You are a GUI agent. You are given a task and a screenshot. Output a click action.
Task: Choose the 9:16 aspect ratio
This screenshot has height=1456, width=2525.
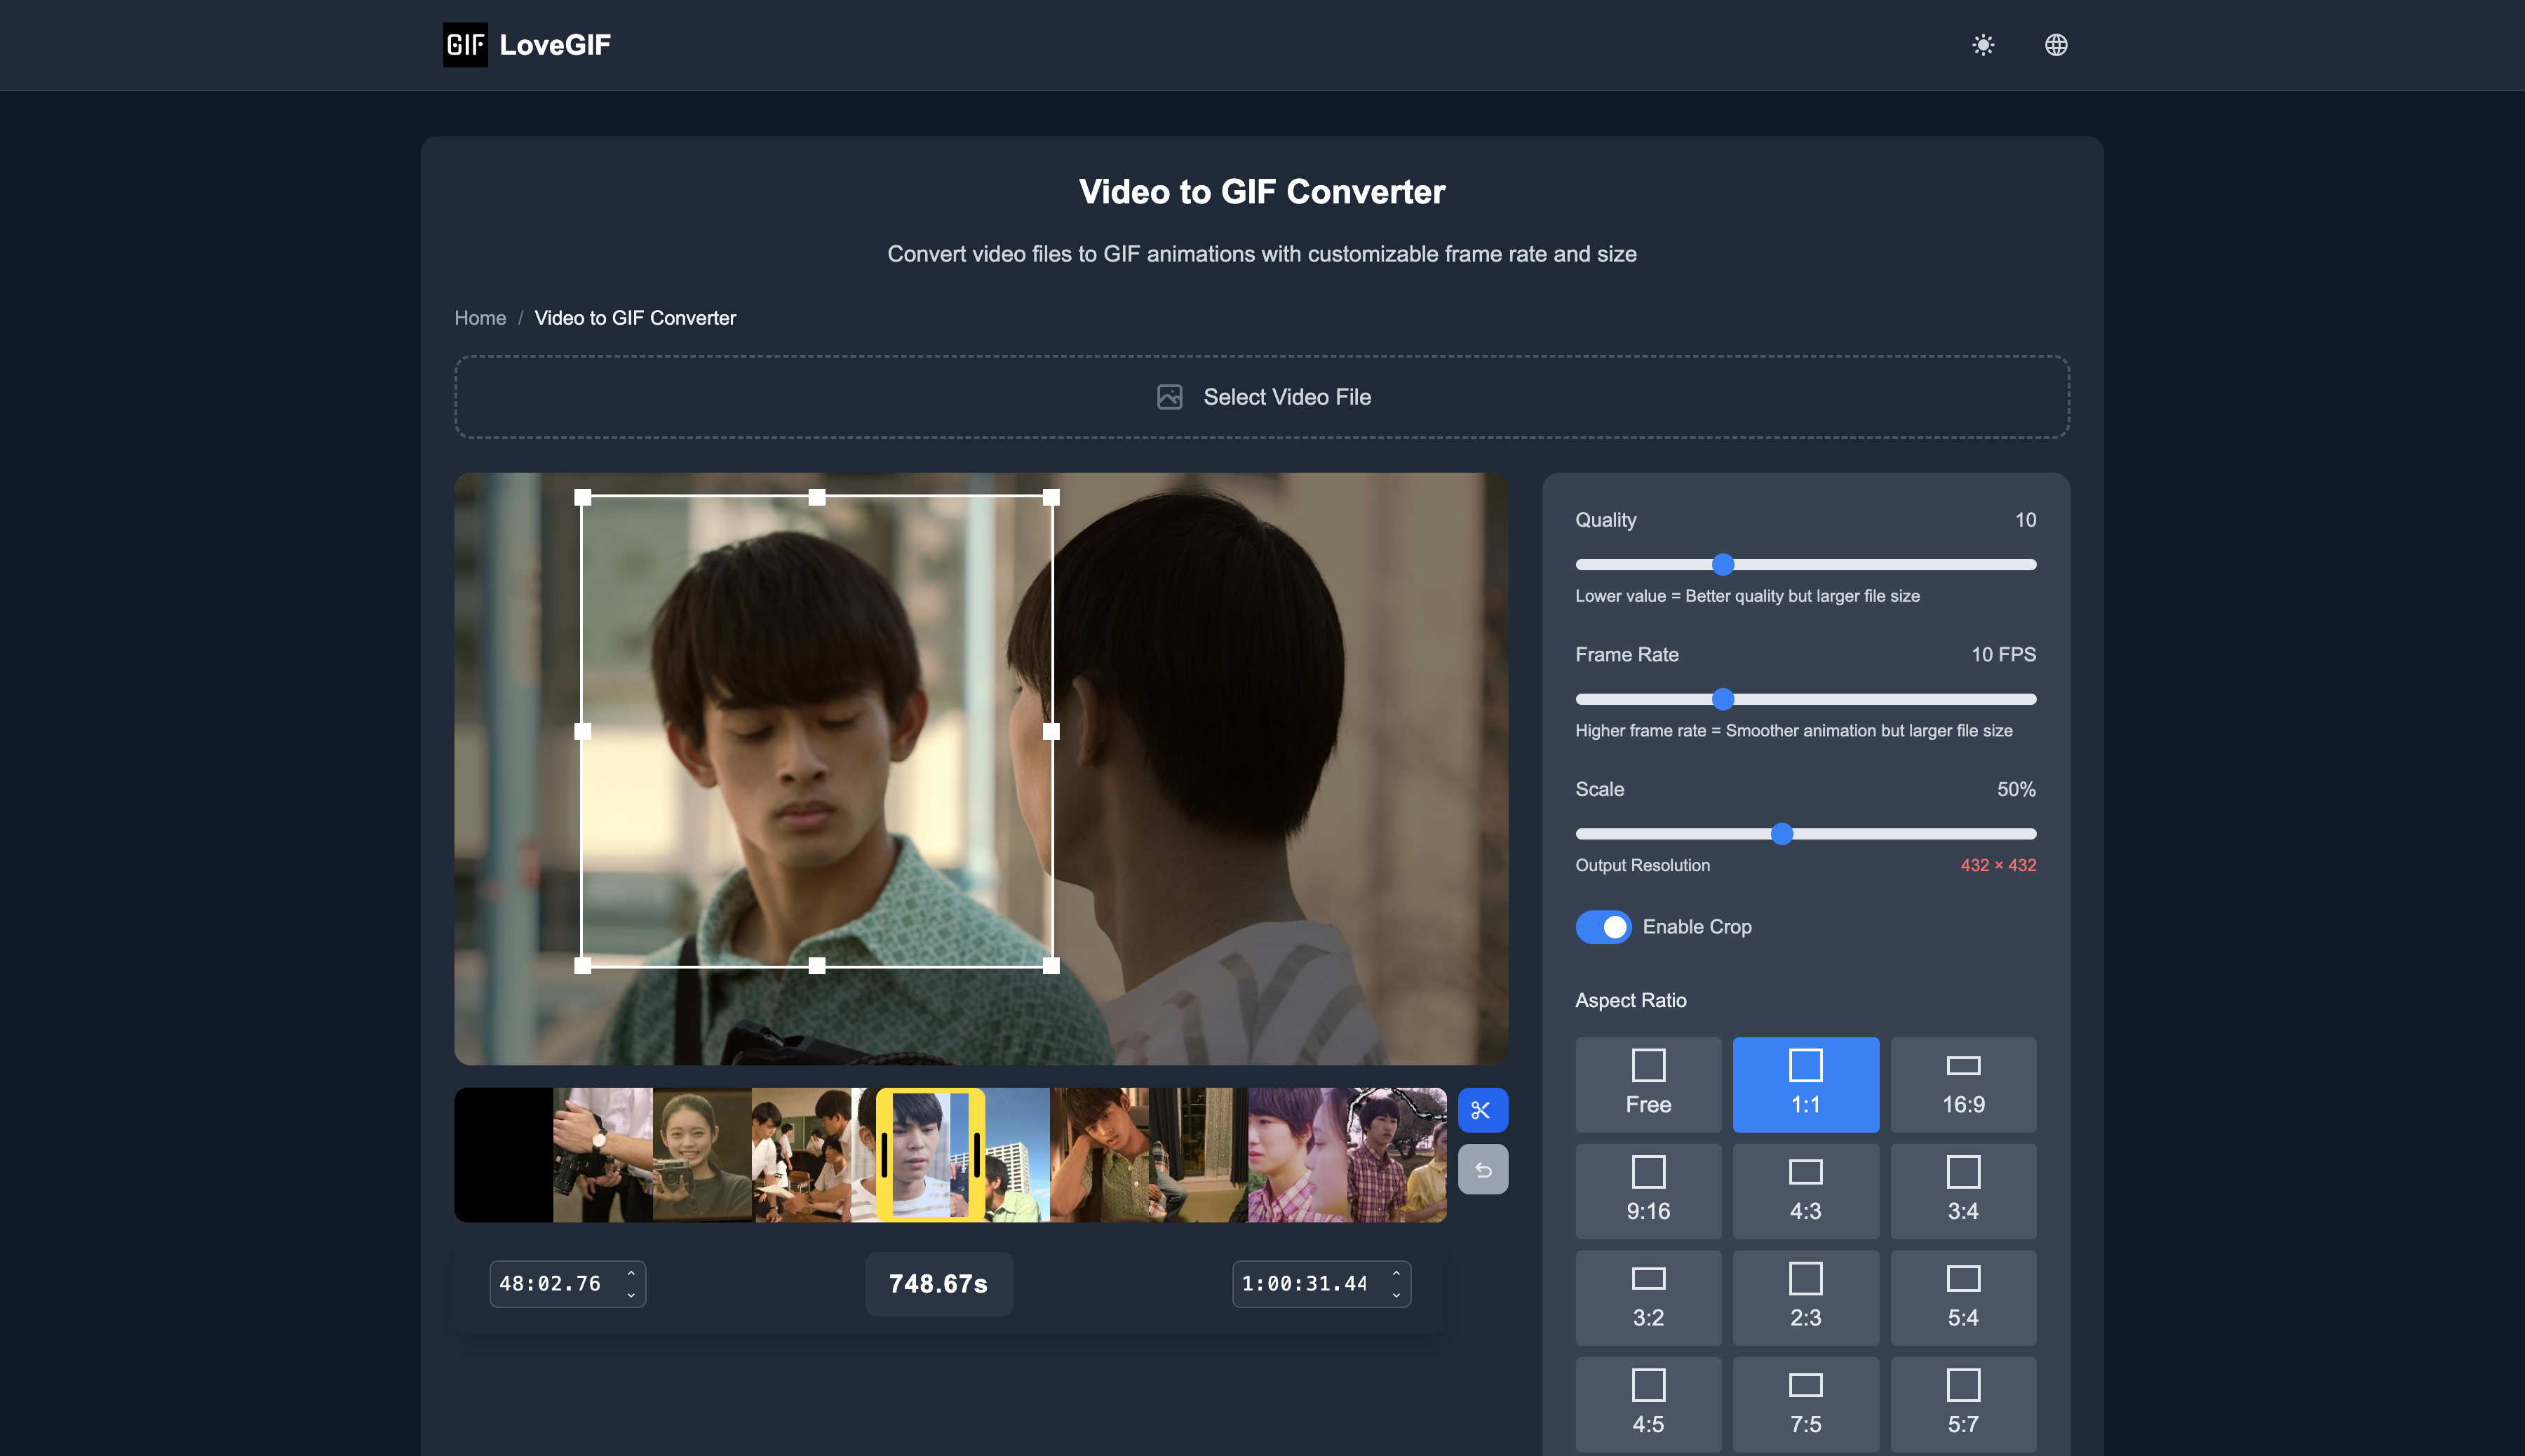tap(1648, 1191)
